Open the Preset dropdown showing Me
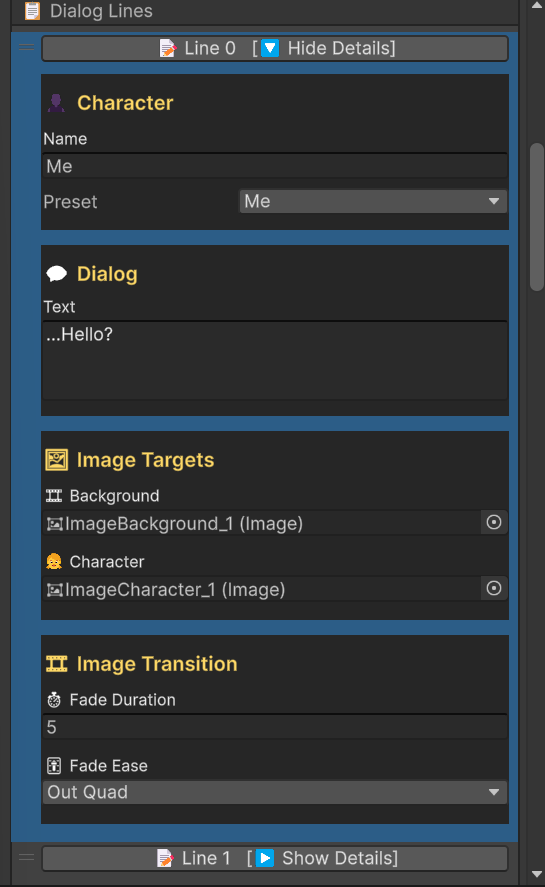The image size is (545, 887). tap(373, 201)
